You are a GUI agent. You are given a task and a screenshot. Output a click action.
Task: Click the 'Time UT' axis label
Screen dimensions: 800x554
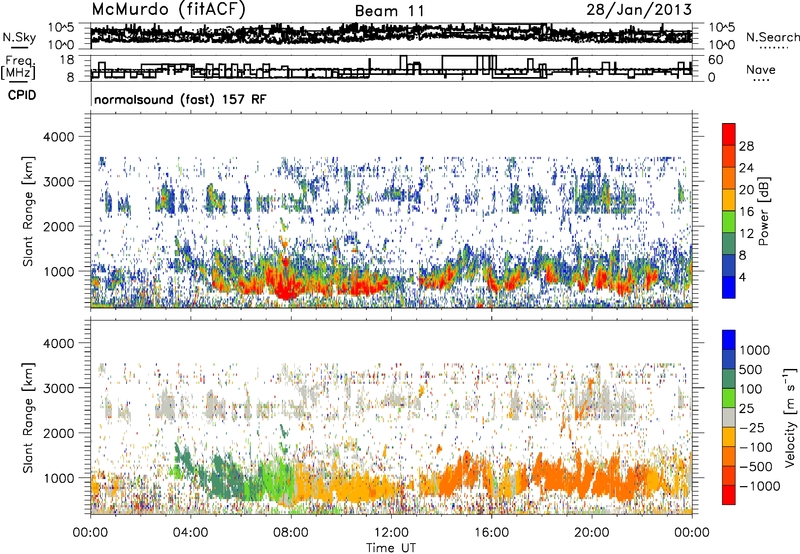point(391,548)
